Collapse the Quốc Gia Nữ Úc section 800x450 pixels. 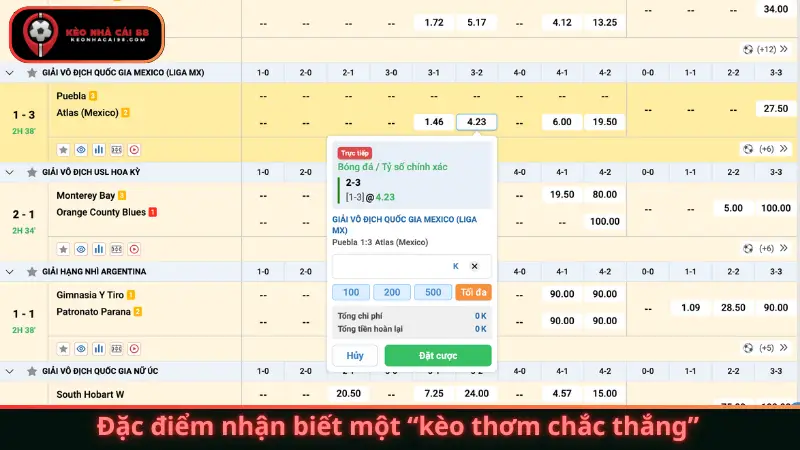10,371
